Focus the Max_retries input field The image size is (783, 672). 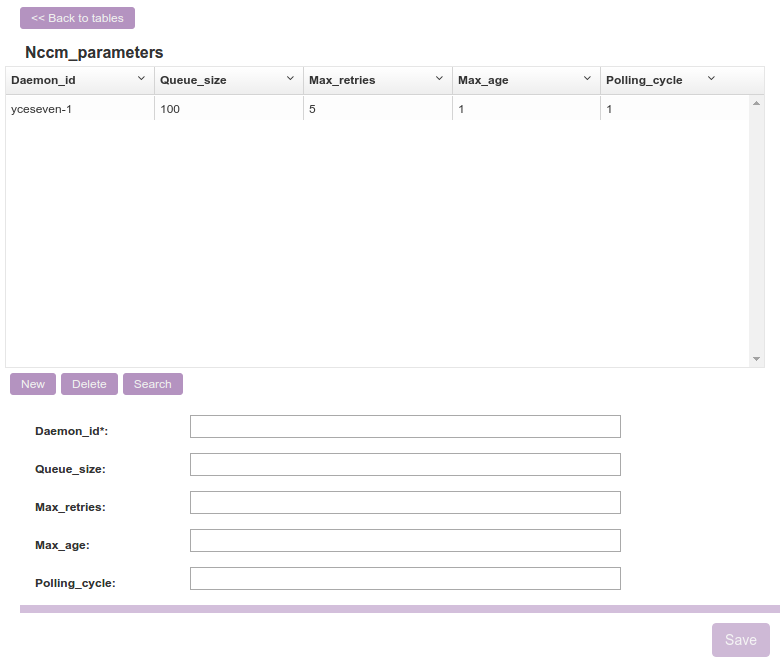point(405,503)
